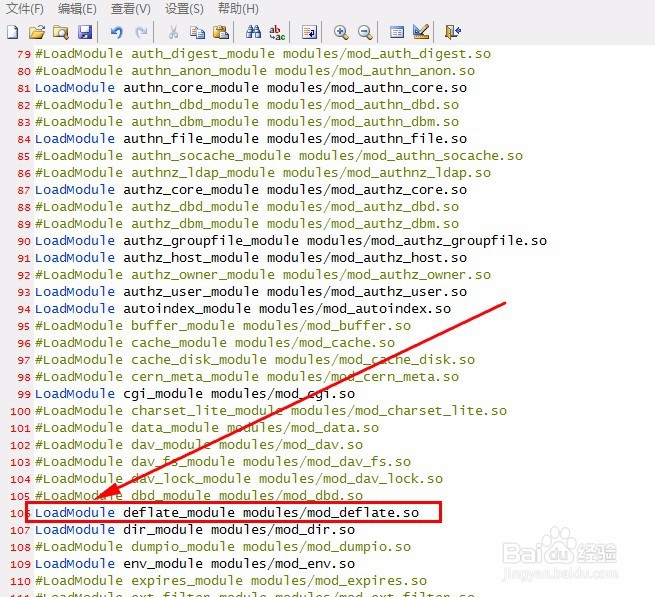
Task: Click the Browse files magnifier-folder icon
Action: click(61, 32)
